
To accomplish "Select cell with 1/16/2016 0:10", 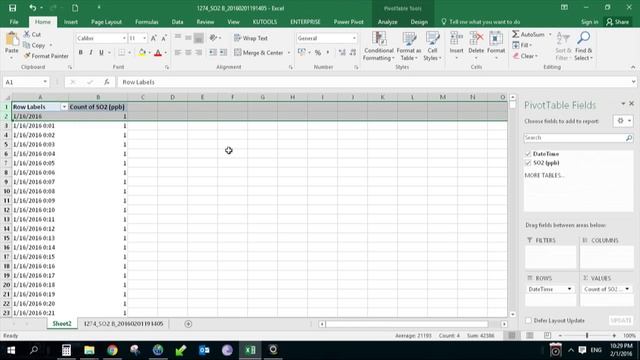I will (x=40, y=210).
